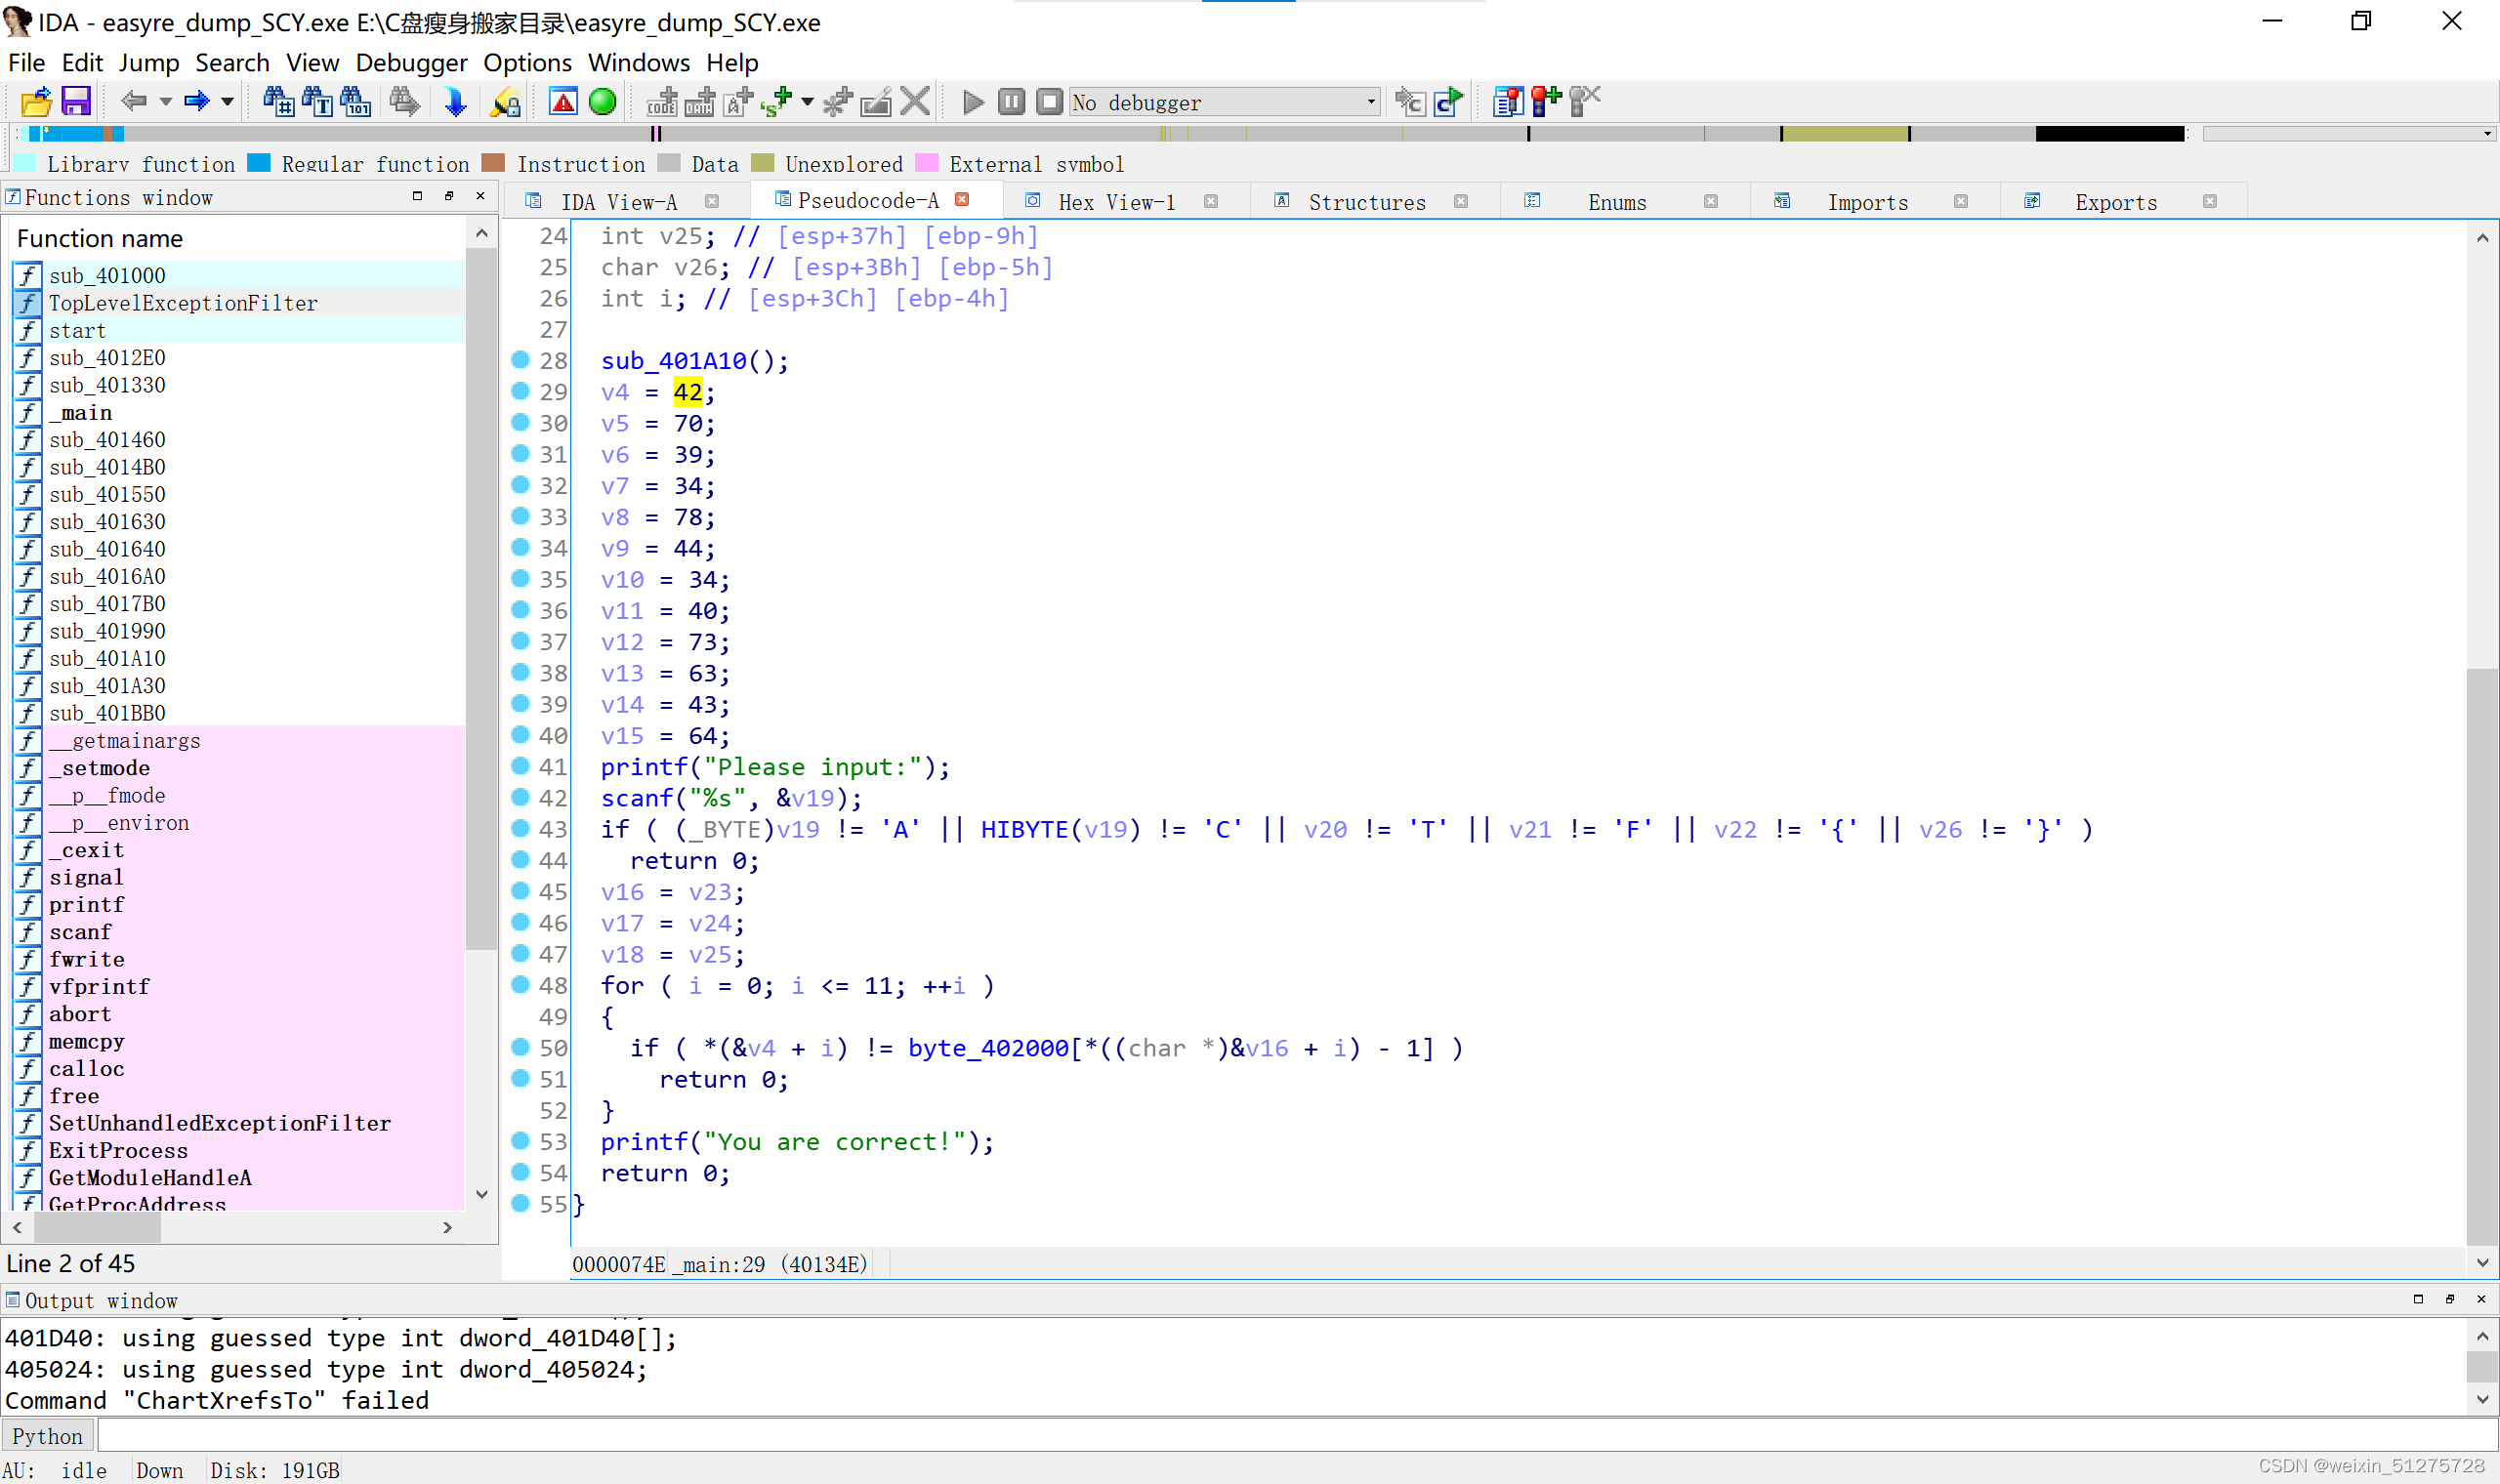Click the delete breakpoint gray icon
2500x1484 pixels.
tap(1585, 102)
